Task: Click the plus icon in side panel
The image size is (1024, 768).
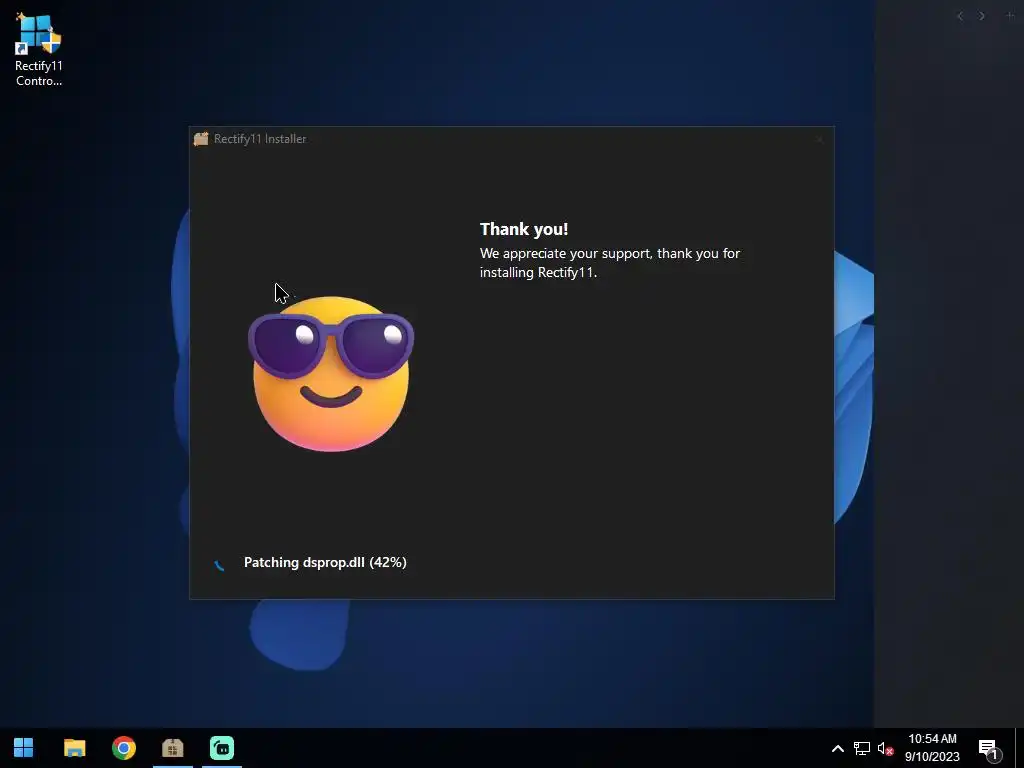Action: 1010,15
